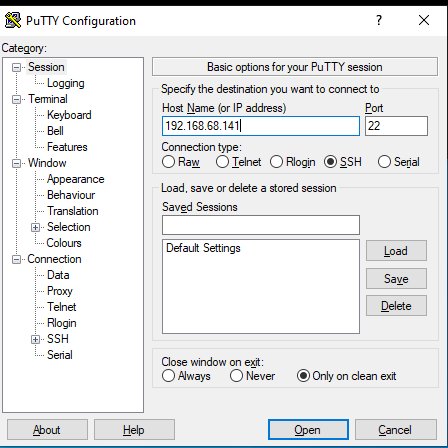This screenshot has width=448, height=448.
Task: Collapse the Connection tree node
Action: click(16, 259)
